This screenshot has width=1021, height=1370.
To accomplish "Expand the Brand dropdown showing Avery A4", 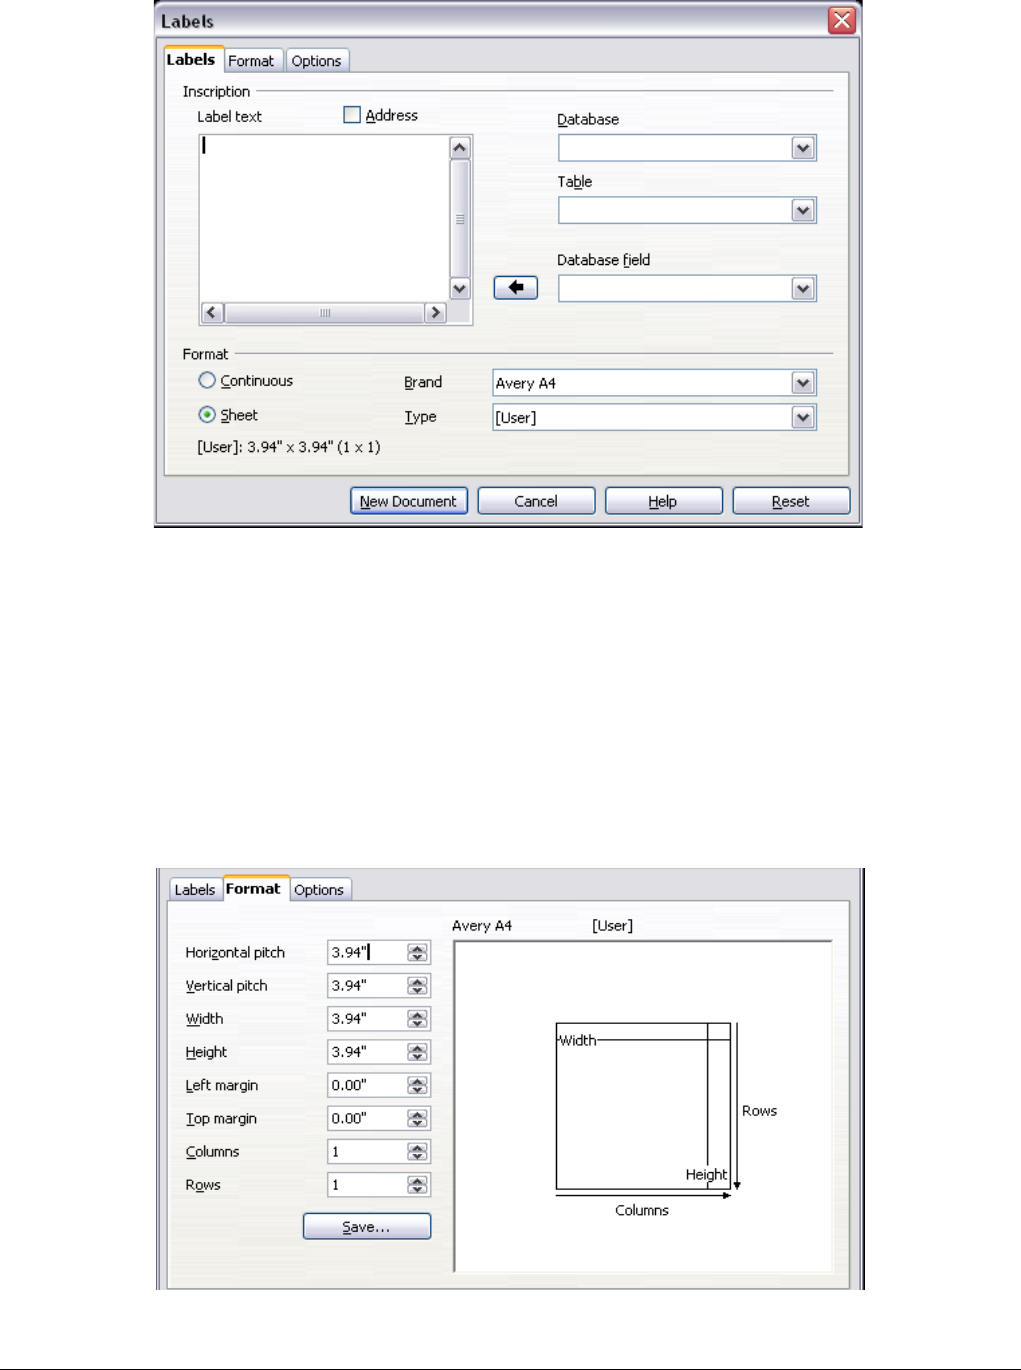I will tap(803, 383).
